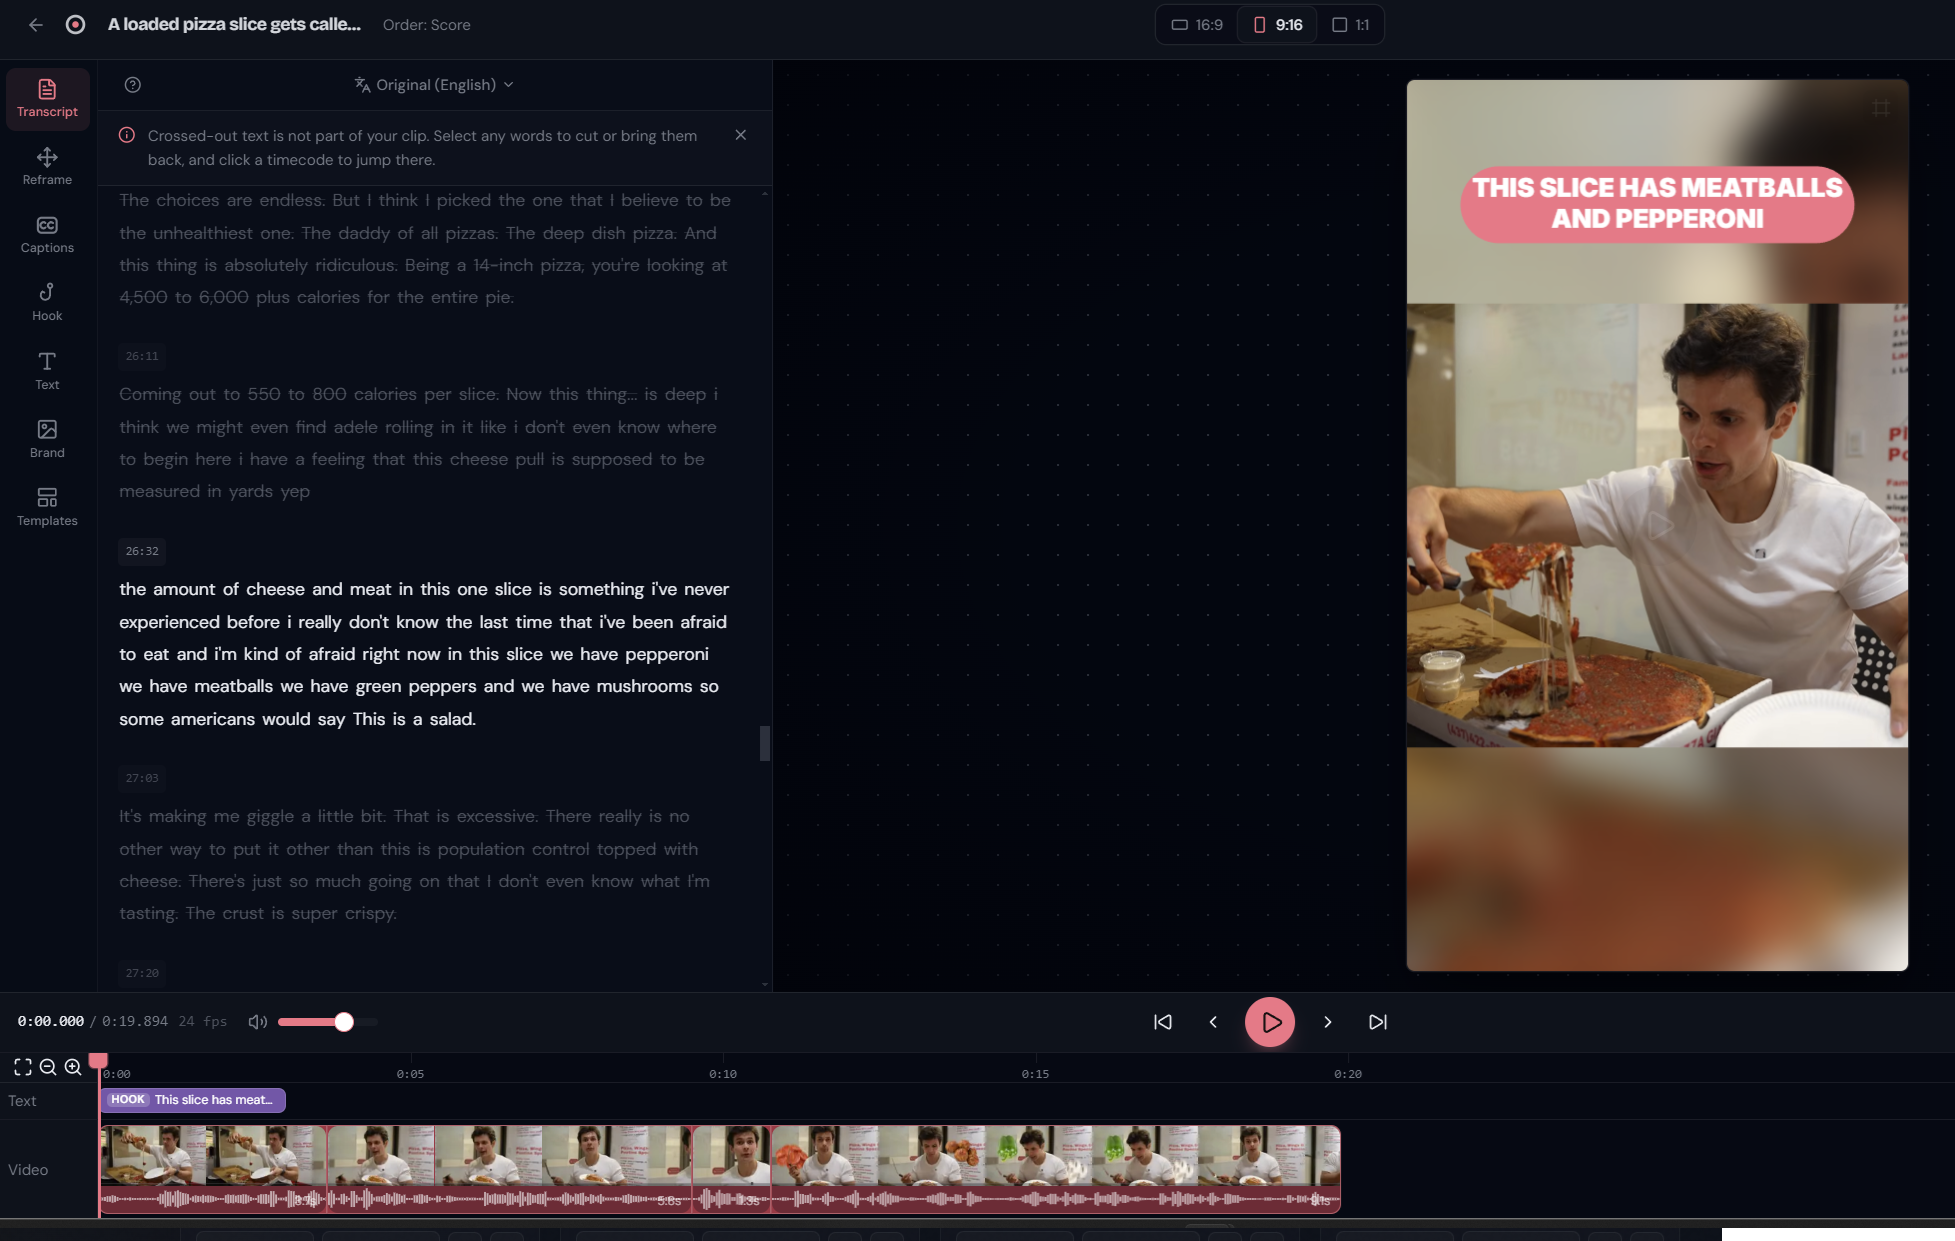
Task: Skip to the clip end
Action: [x=1378, y=1022]
